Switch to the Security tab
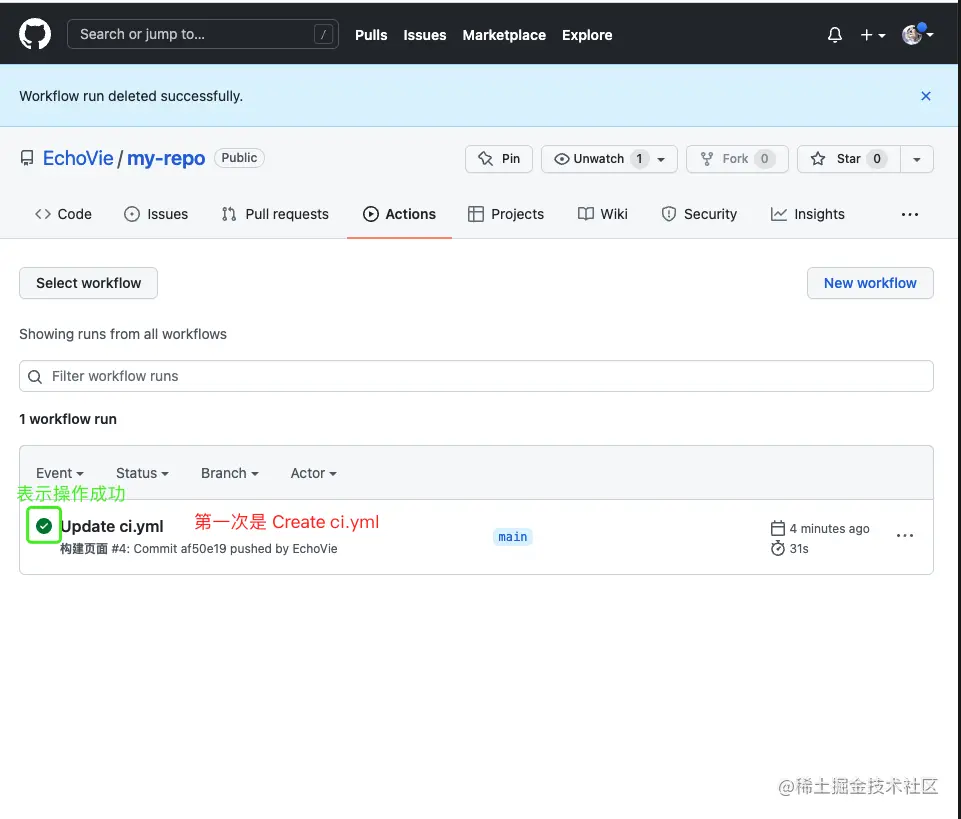Viewport: 961px width, 819px height. click(x=699, y=214)
